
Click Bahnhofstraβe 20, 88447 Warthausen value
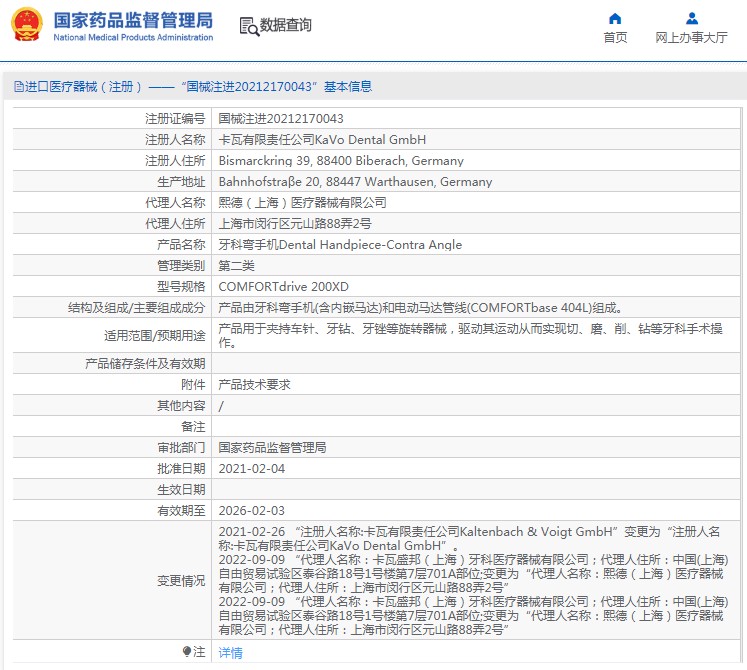[355, 182]
